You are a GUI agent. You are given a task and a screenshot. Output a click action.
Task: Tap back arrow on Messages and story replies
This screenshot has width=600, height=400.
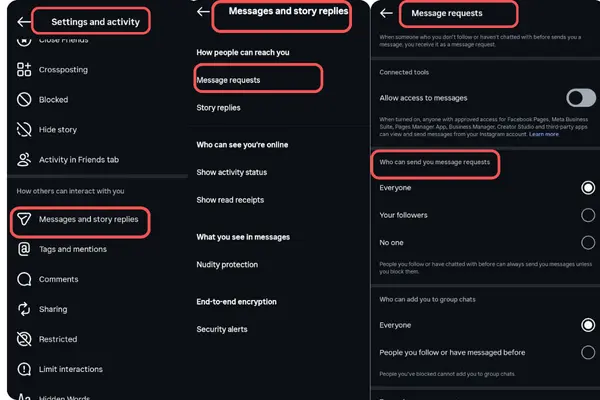[204, 12]
